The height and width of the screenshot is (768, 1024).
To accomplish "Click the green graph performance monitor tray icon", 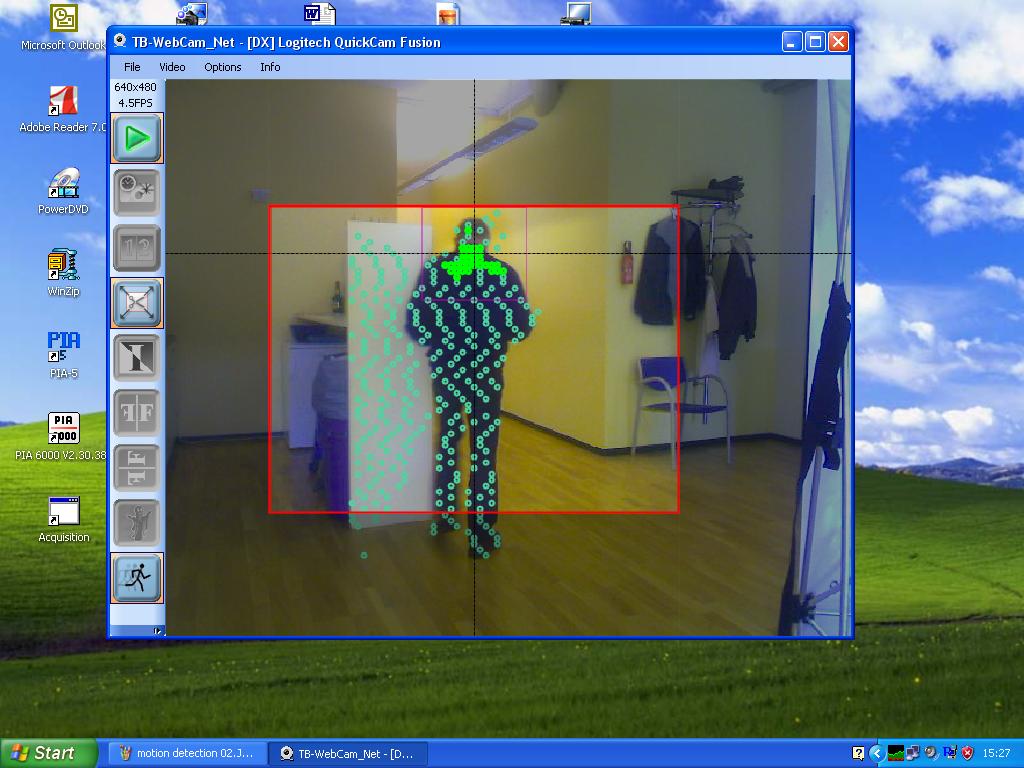I will click(895, 753).
